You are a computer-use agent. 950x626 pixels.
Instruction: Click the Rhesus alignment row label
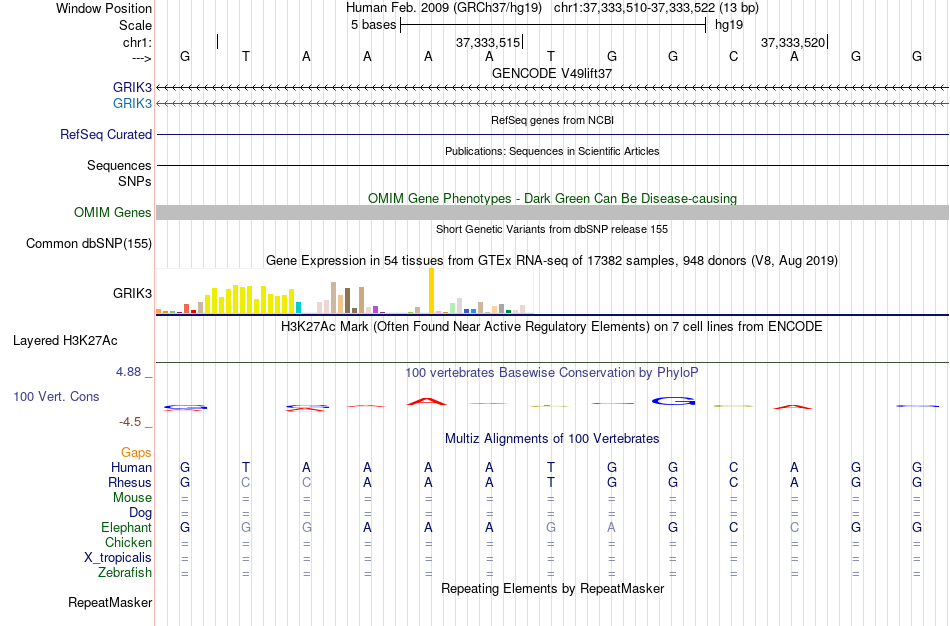130,482
